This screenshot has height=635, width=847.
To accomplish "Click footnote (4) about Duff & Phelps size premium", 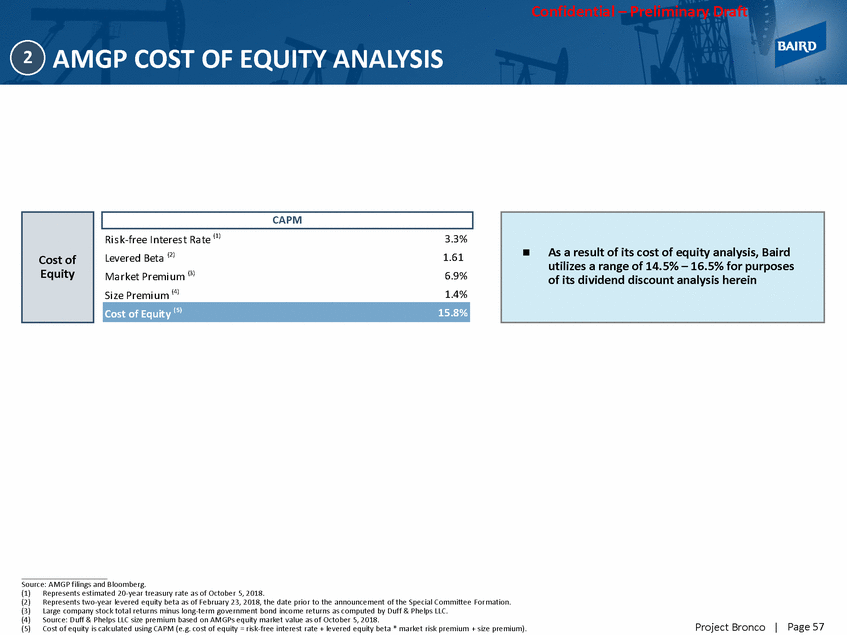I will [x=200, y=619].
